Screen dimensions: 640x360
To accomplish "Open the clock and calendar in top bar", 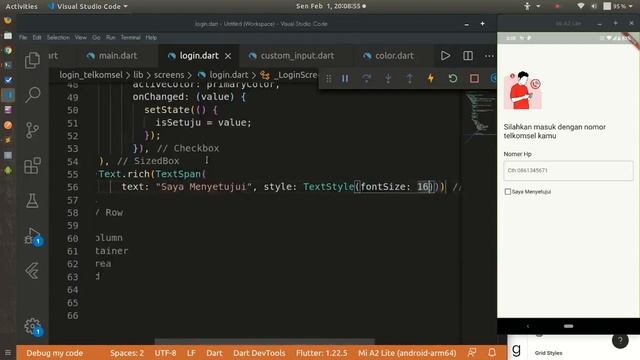I will pyautogui.click(x=331, y=6).
